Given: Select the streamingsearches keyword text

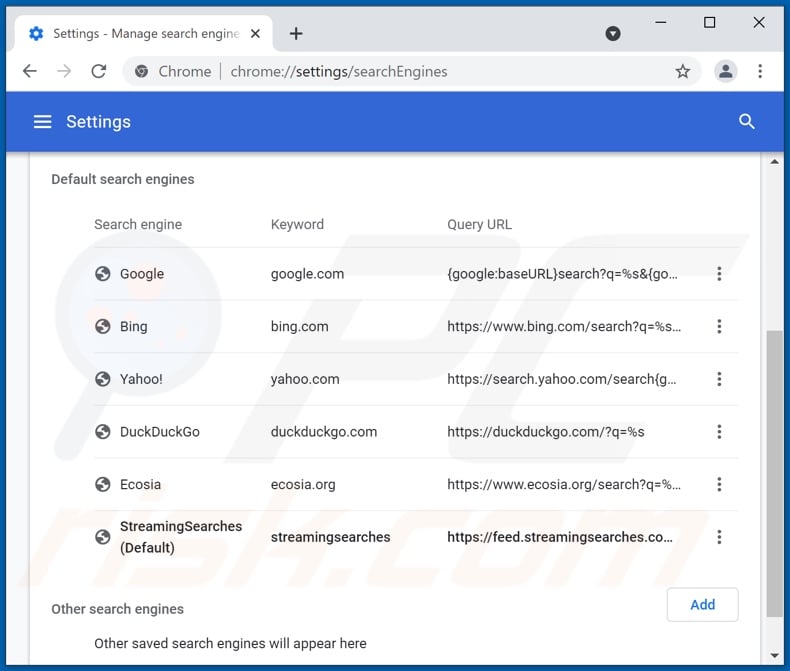Looking at the screenshot, I should point(331,537).
